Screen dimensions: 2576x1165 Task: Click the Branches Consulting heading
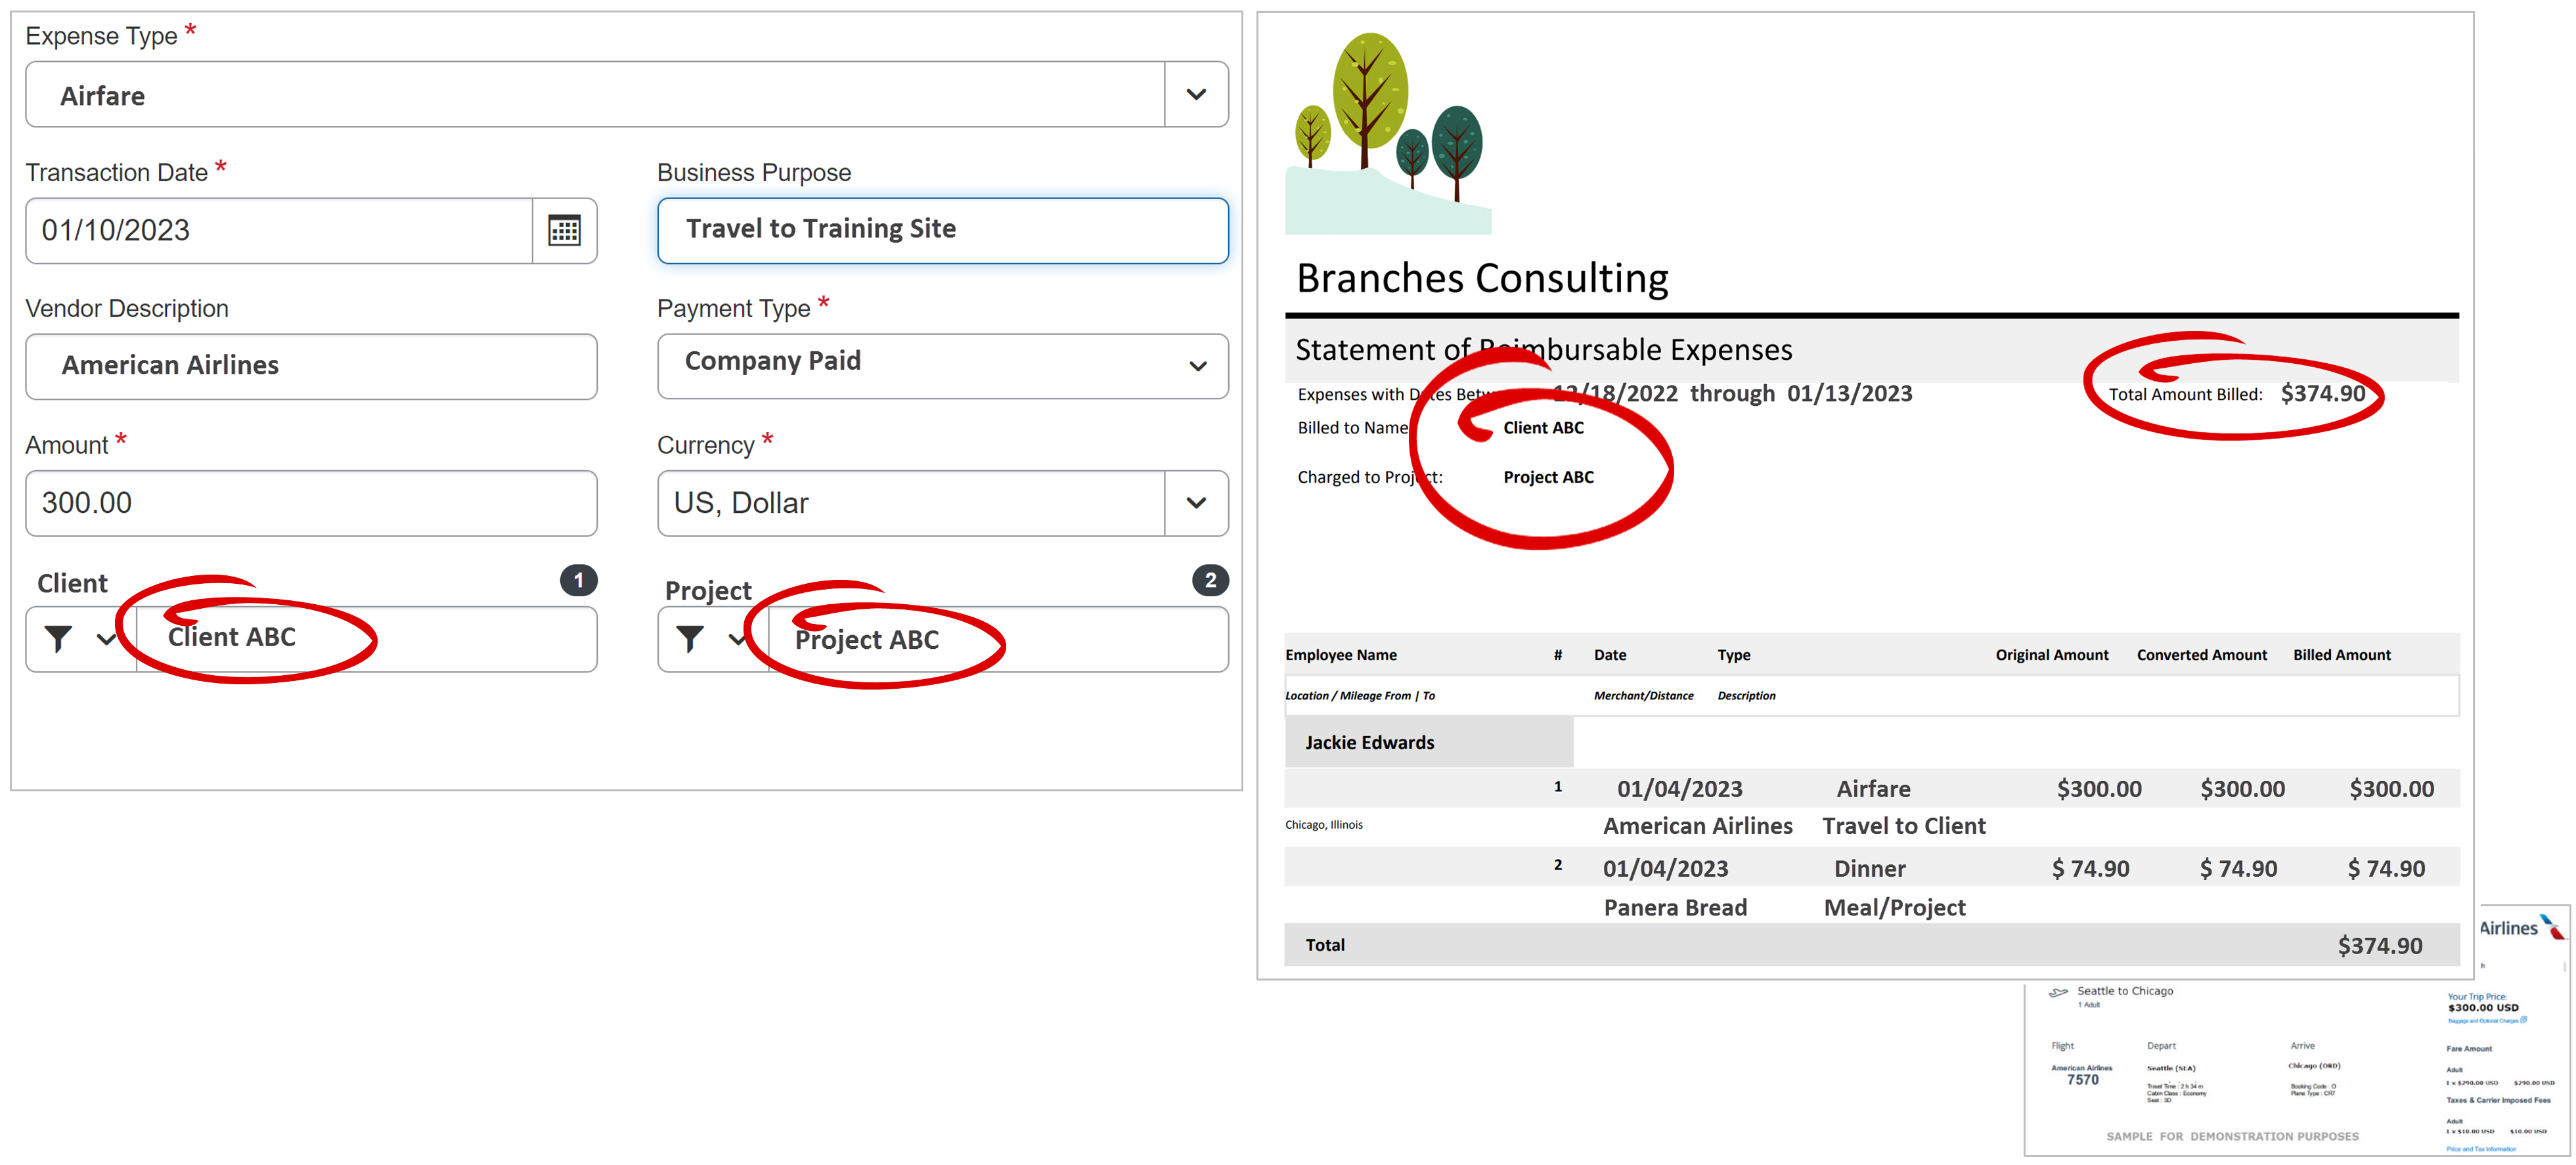1482,278
